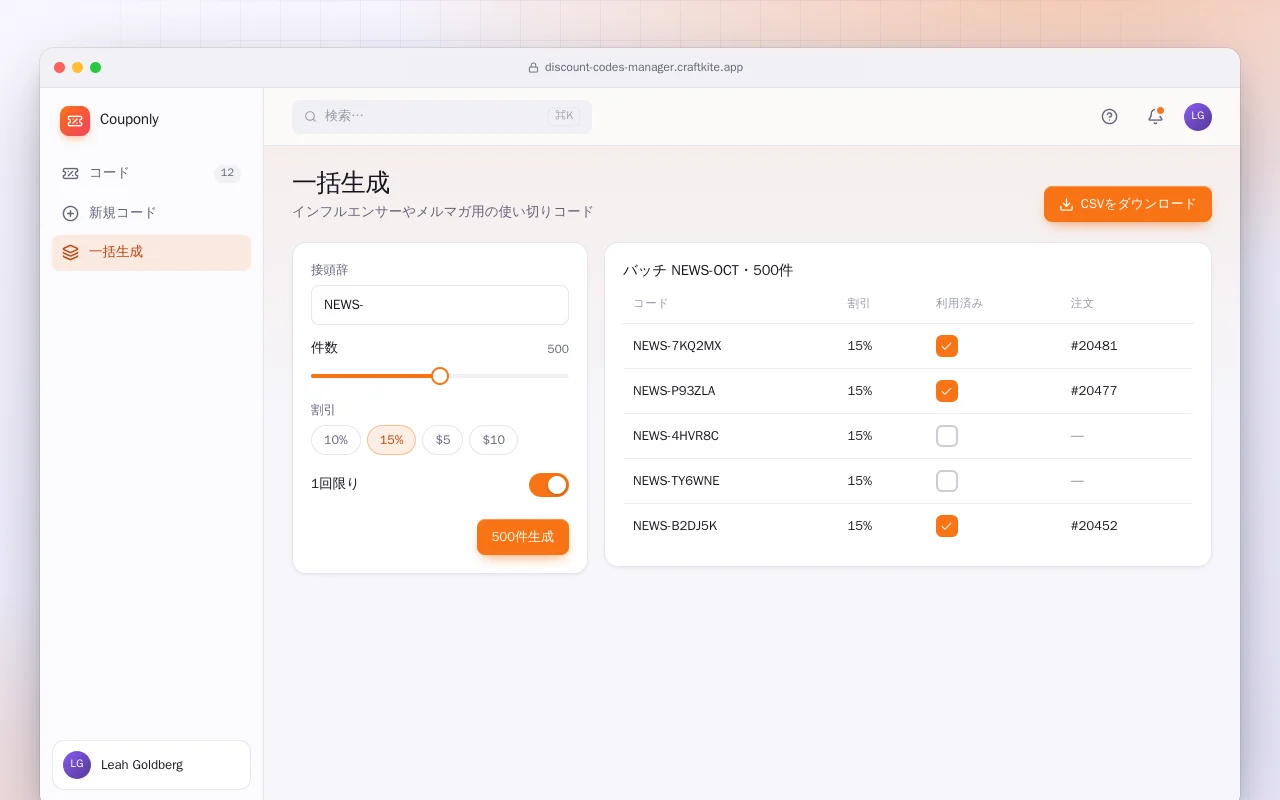Open the help question mark icon

tap(1109, 117)
